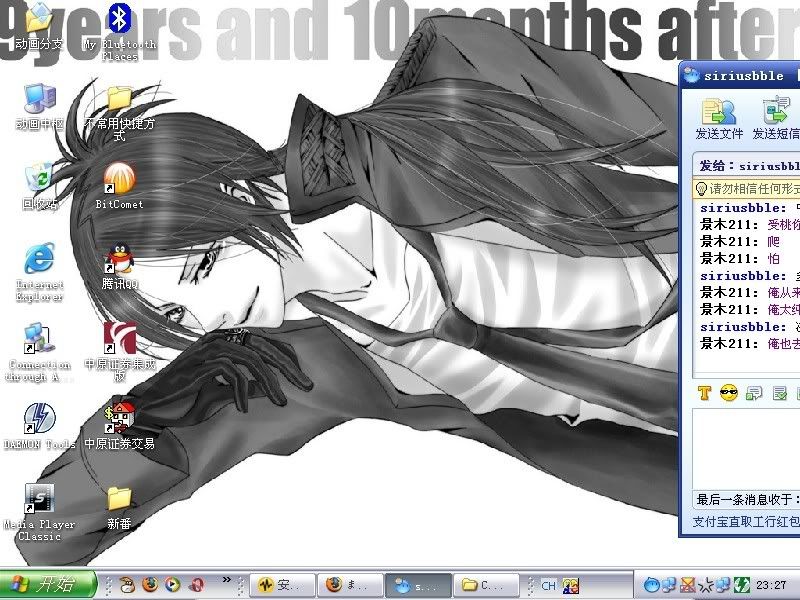Click the message beginning 景木211: 俺也去
The height and width of the screenshot is (600, 800).
[x=749, y=344]
